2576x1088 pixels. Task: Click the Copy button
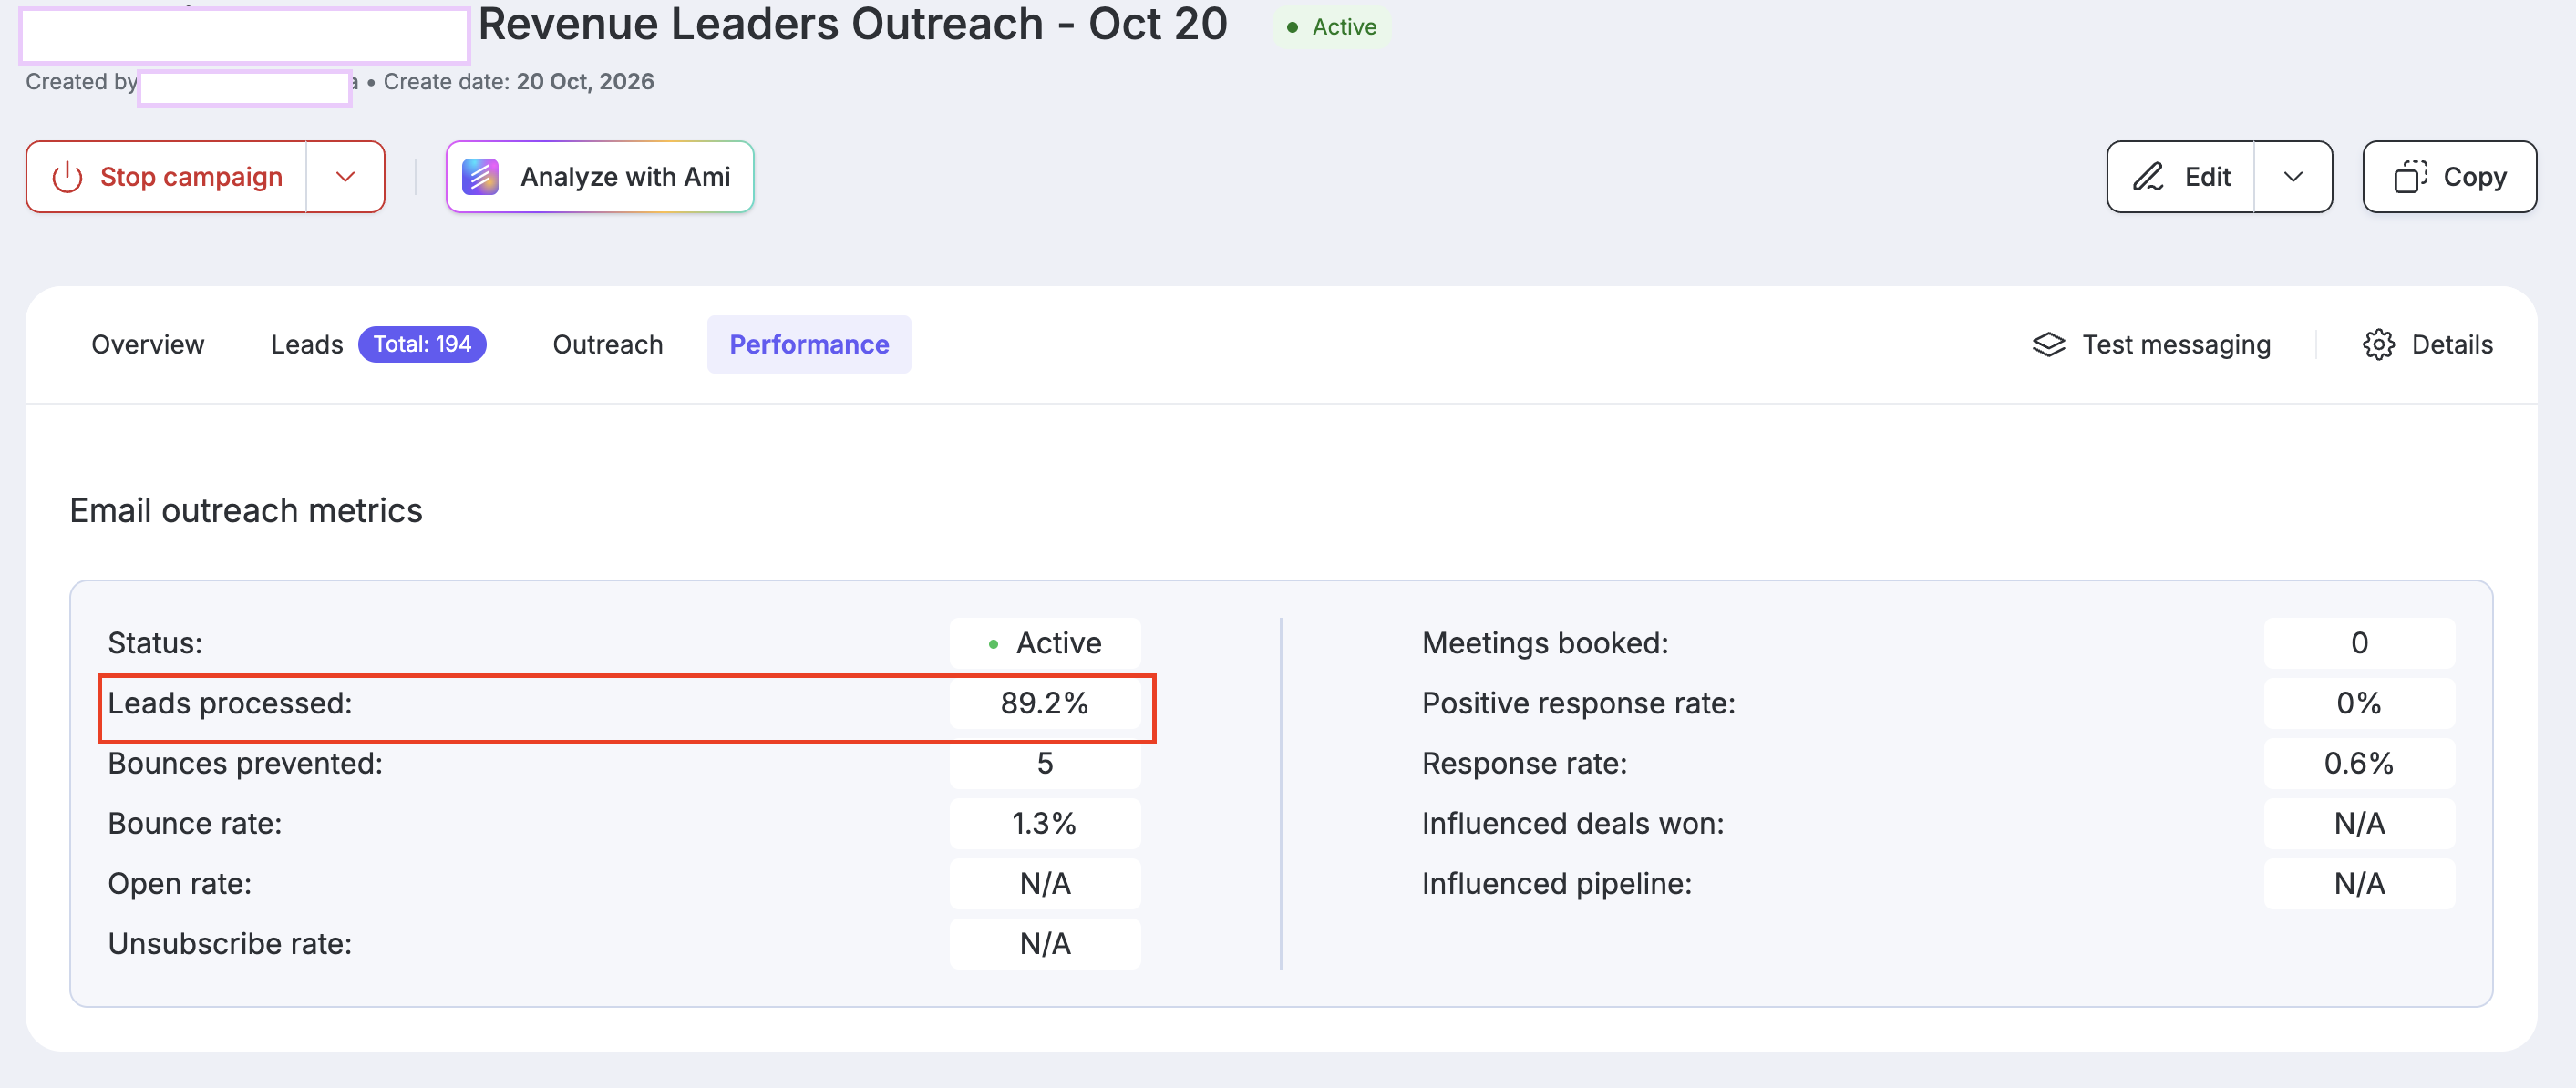[2449, 177]
